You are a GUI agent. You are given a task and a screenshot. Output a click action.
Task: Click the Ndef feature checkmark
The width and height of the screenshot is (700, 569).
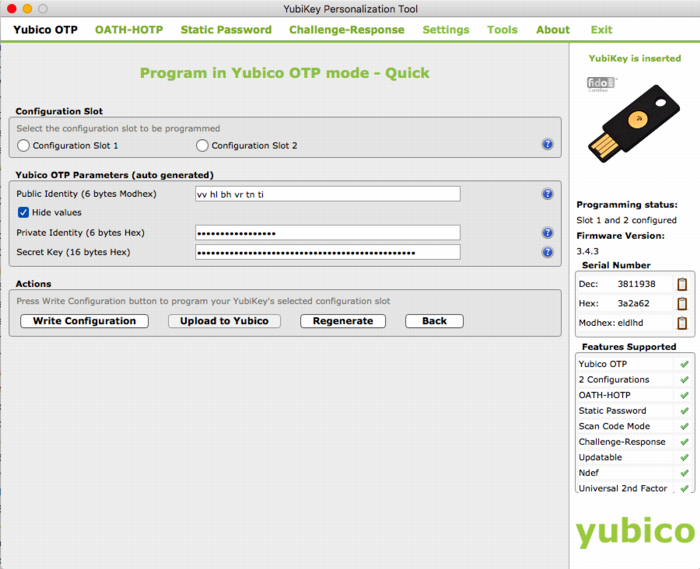[684, 473]
